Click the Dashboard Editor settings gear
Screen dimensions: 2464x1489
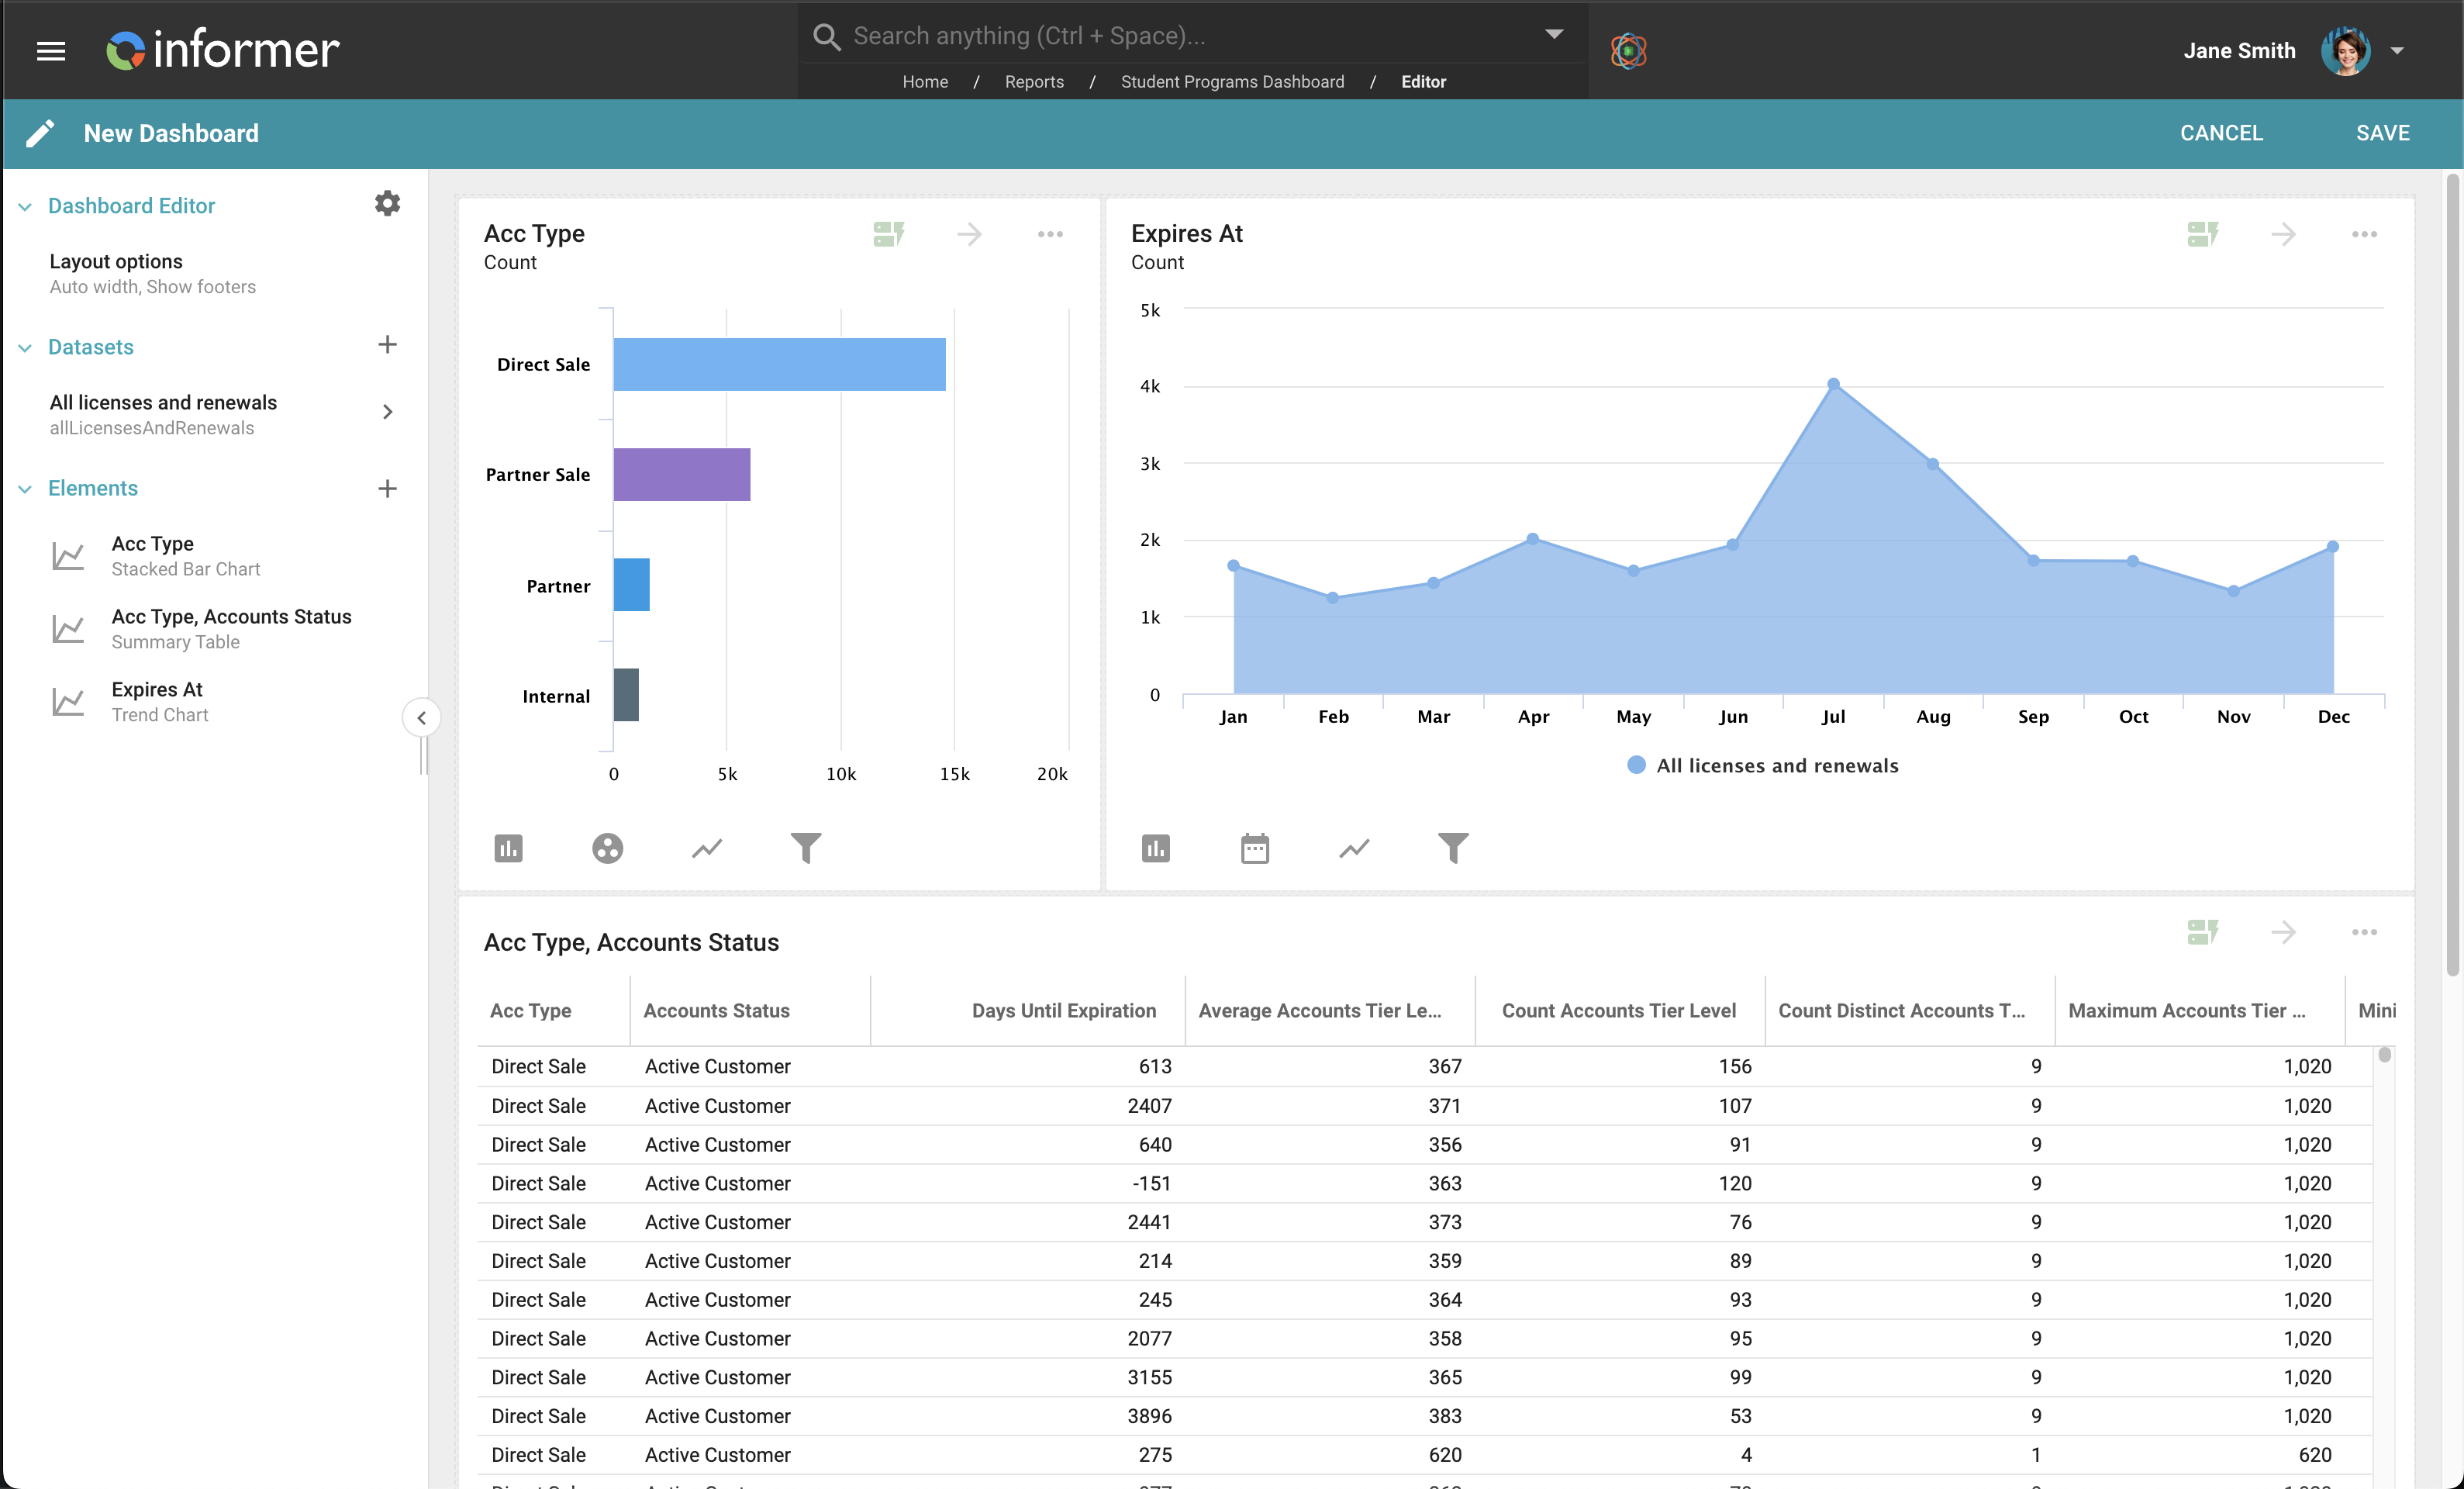click(x=387, y=204)
